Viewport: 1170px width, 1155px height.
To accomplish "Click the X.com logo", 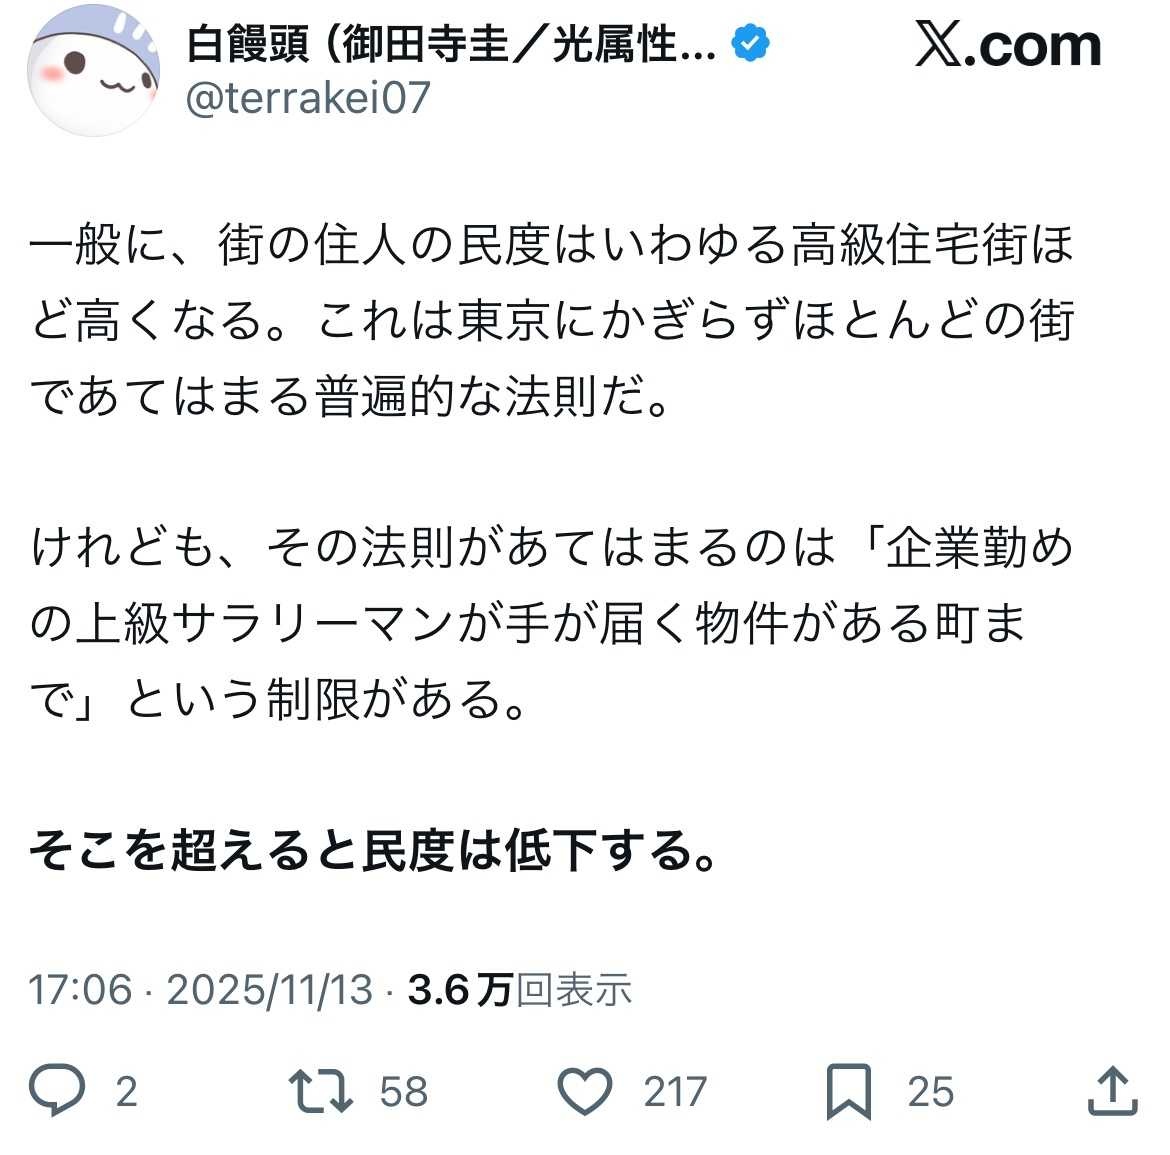I will [x=1008, y=45].
